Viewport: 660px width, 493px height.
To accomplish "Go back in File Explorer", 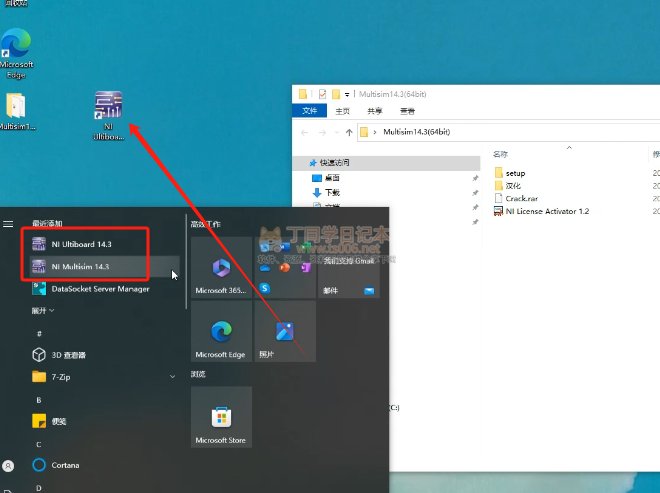I will click(305, 133).
